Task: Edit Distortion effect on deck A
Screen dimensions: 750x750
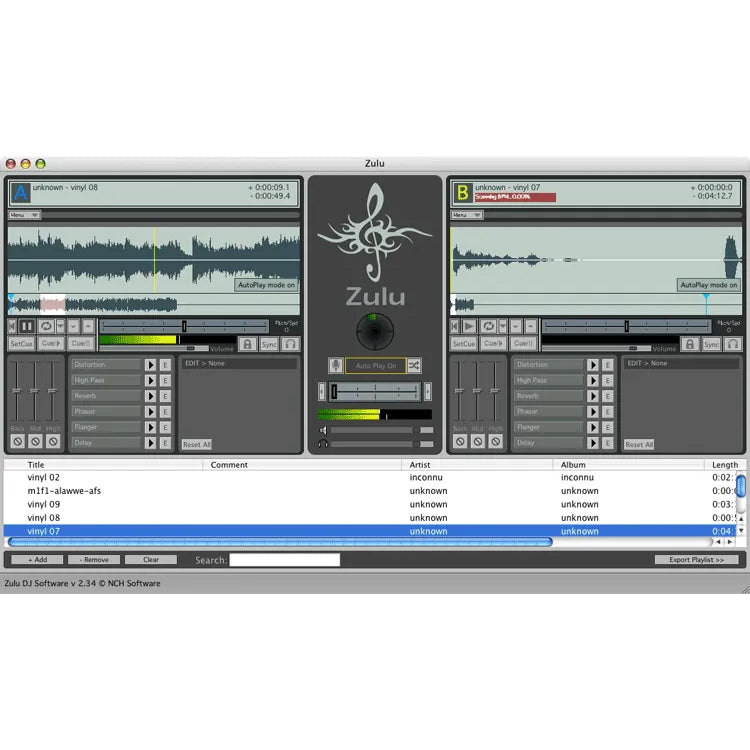Action: [x=165, y=365]
